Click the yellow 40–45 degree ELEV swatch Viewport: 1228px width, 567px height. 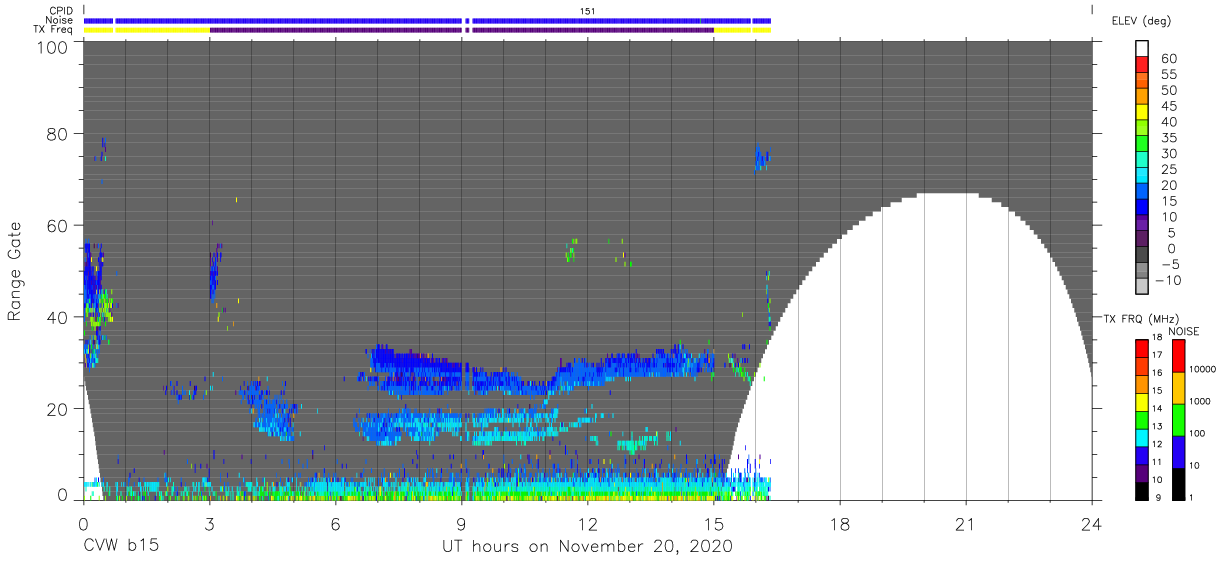[1142, 114]
